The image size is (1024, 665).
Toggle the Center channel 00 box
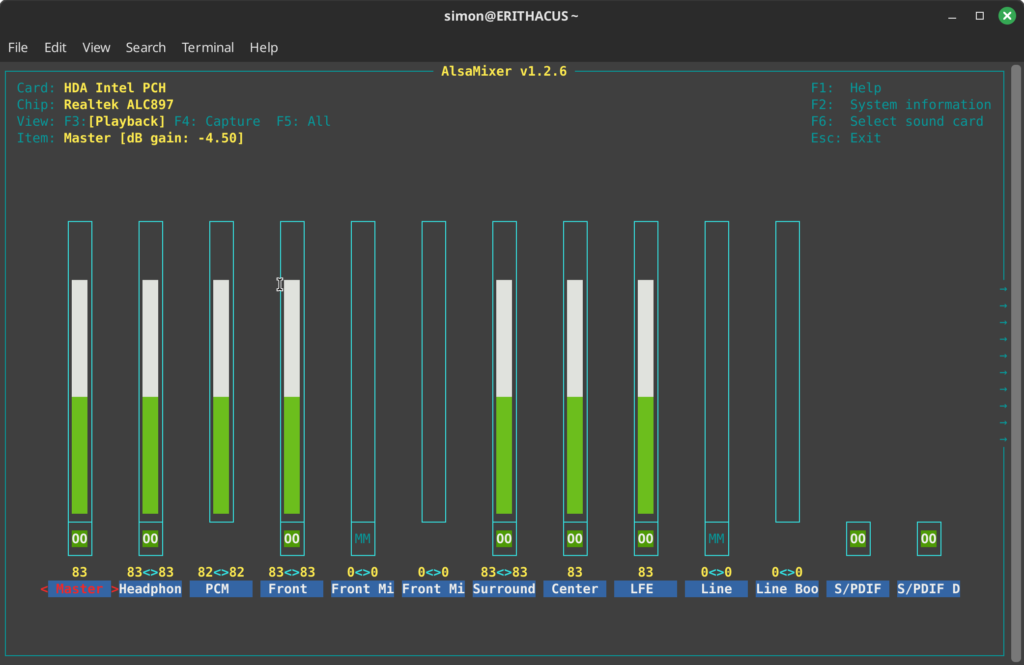(x=575, y=538)
